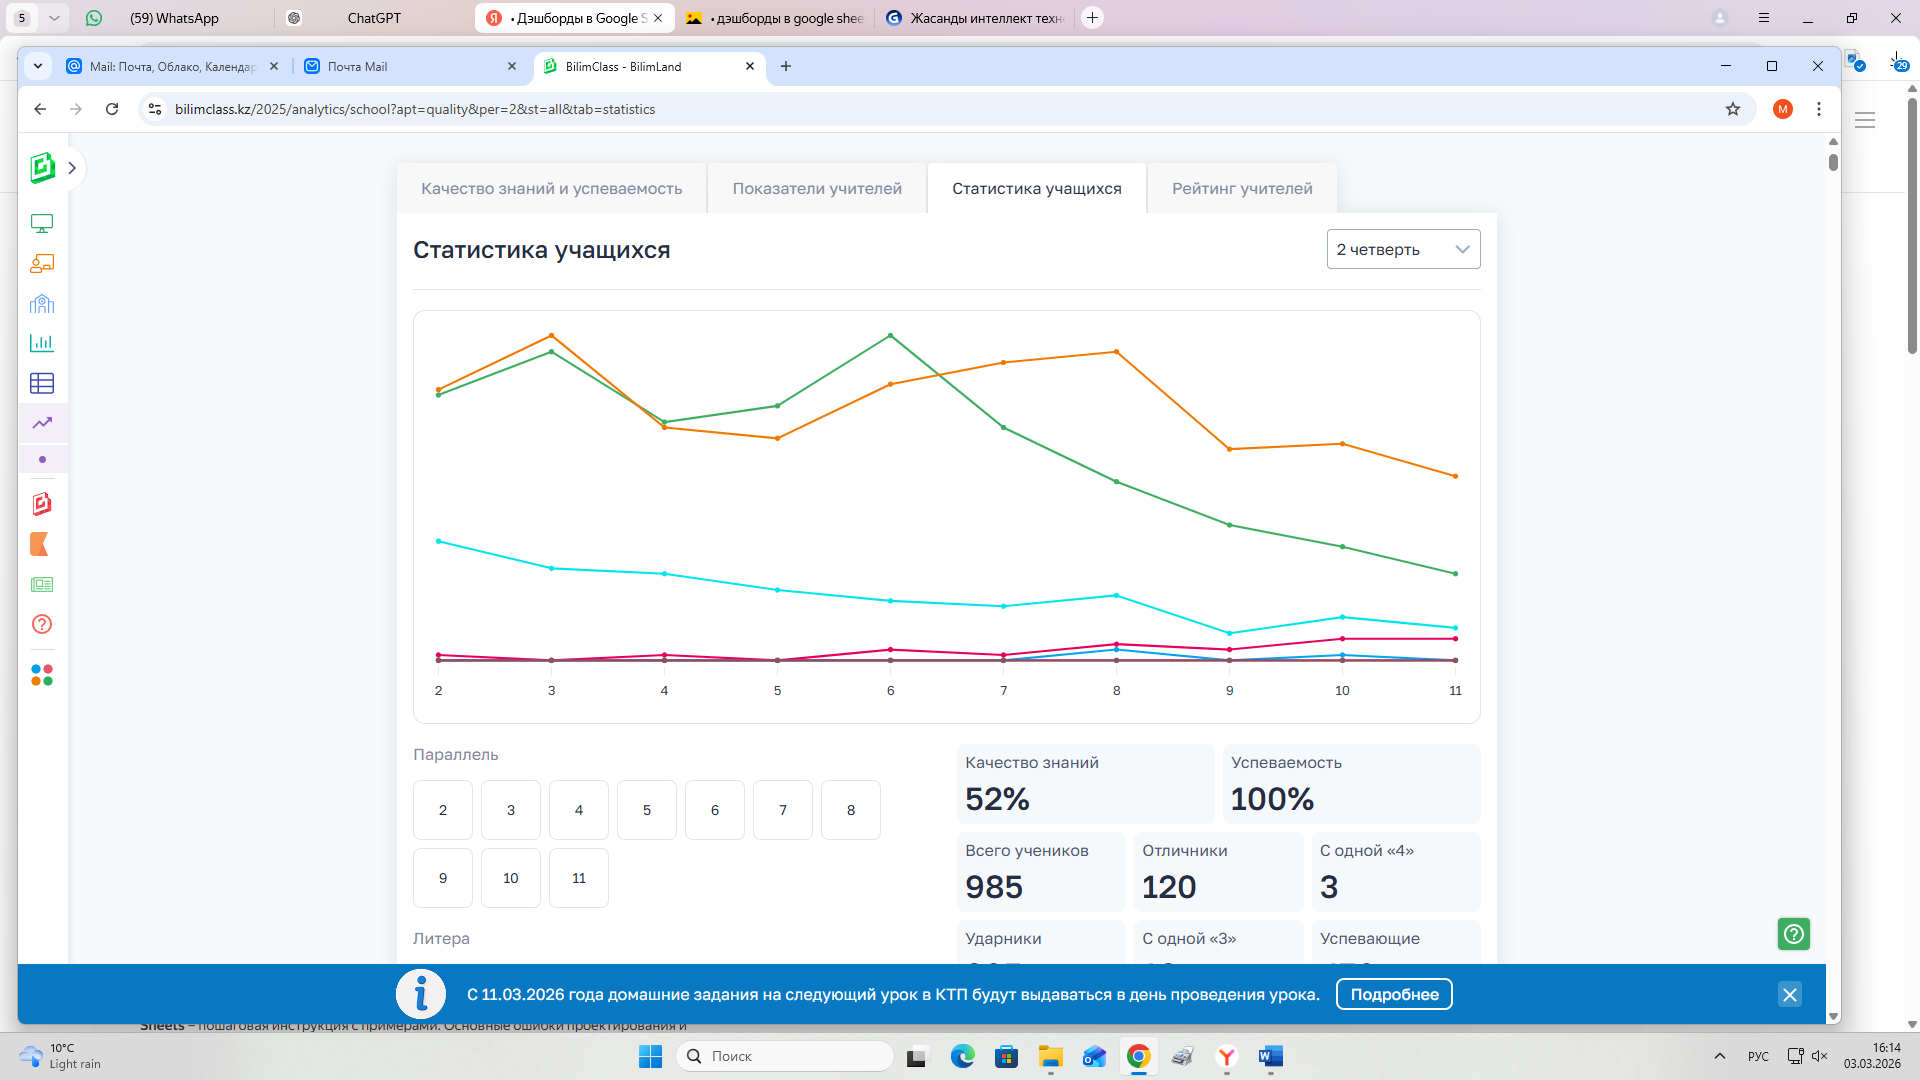Switch to Рейтинг учителей tab
1920x1080 pixels.
(1241, 189)
